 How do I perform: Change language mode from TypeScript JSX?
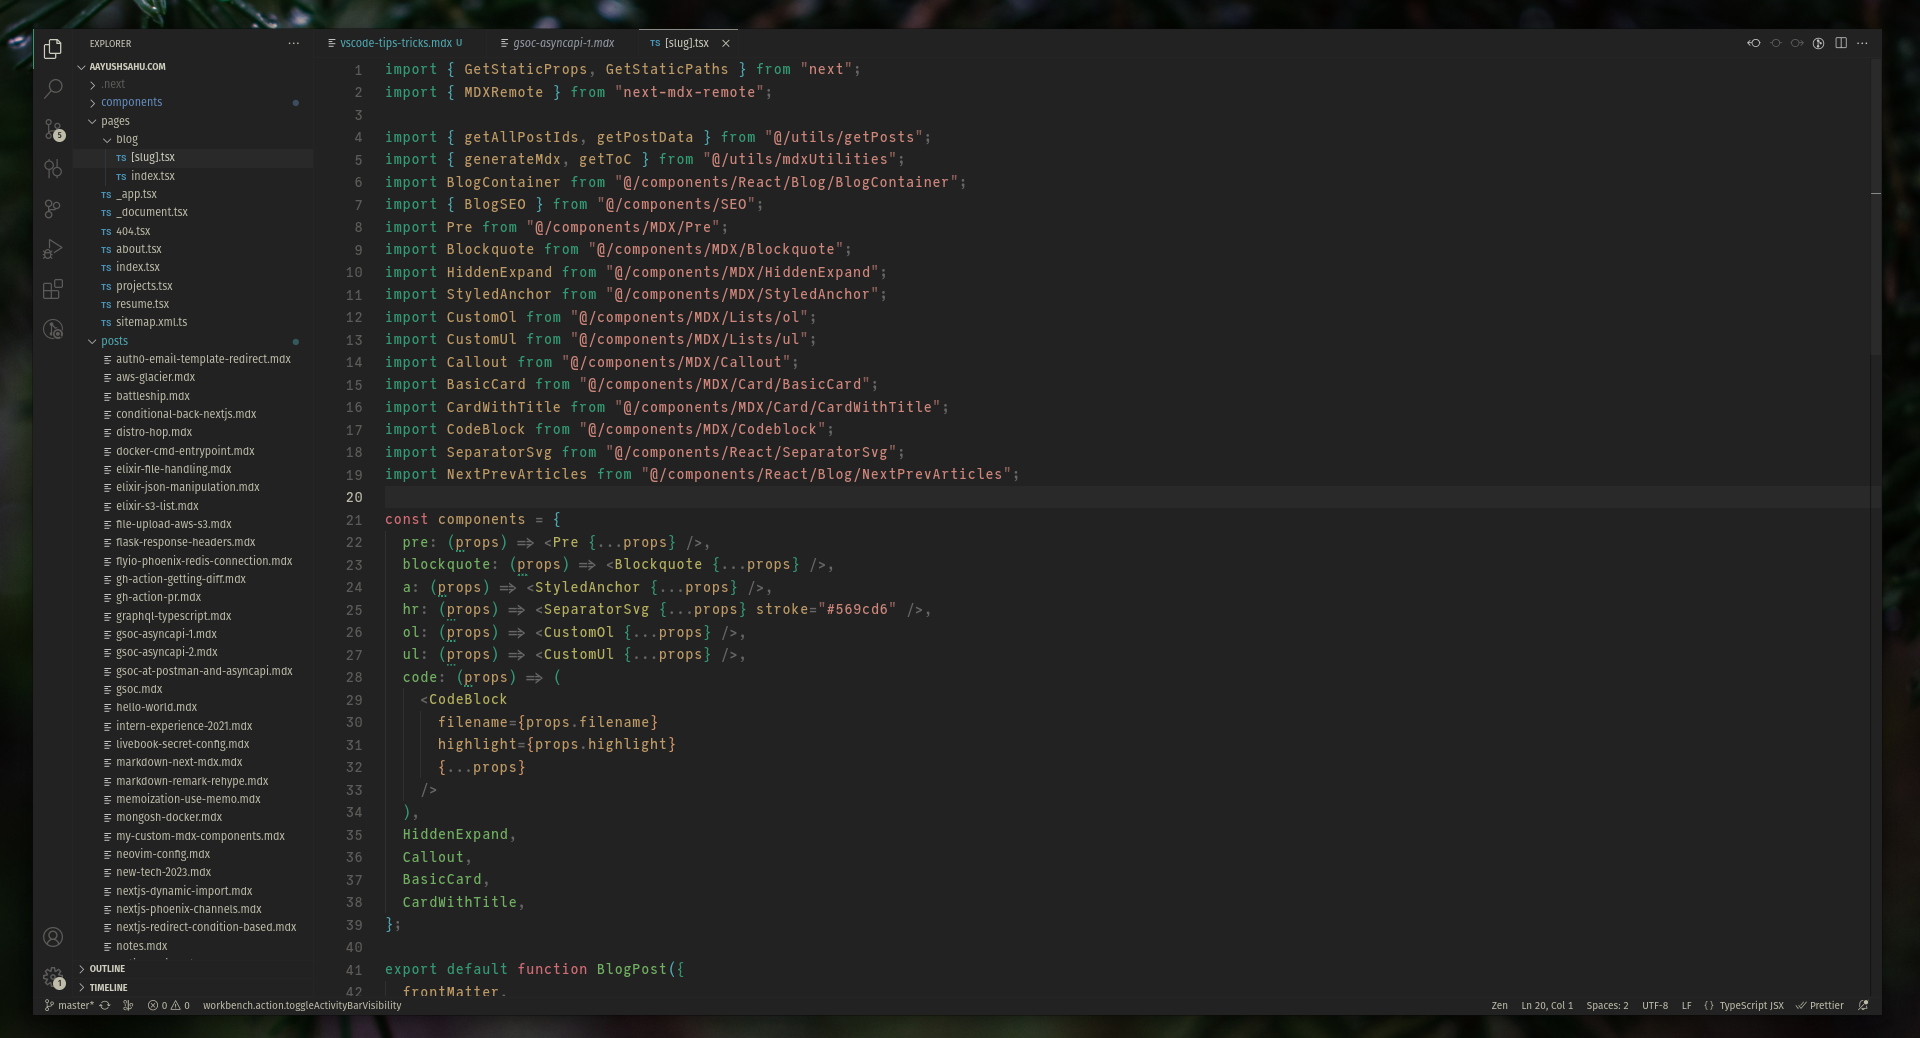(x=1750, y=1006)
